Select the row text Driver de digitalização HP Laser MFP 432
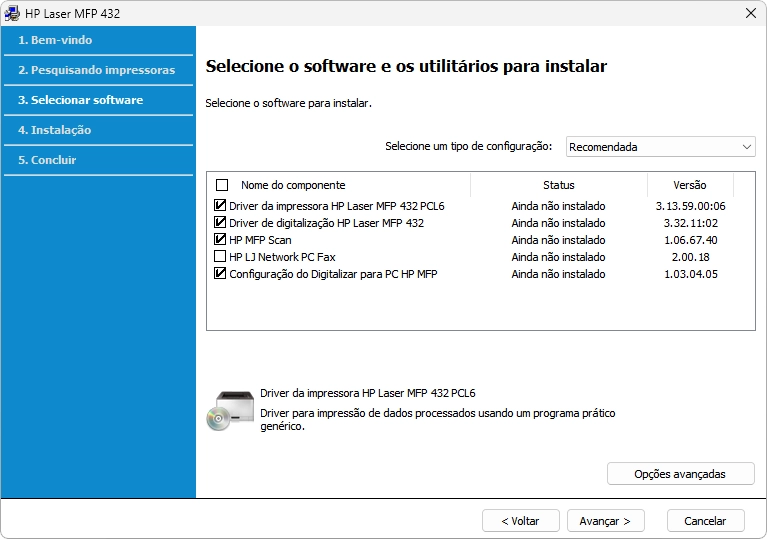The height and width of the screenshot is (539, 767). point(326,223)
